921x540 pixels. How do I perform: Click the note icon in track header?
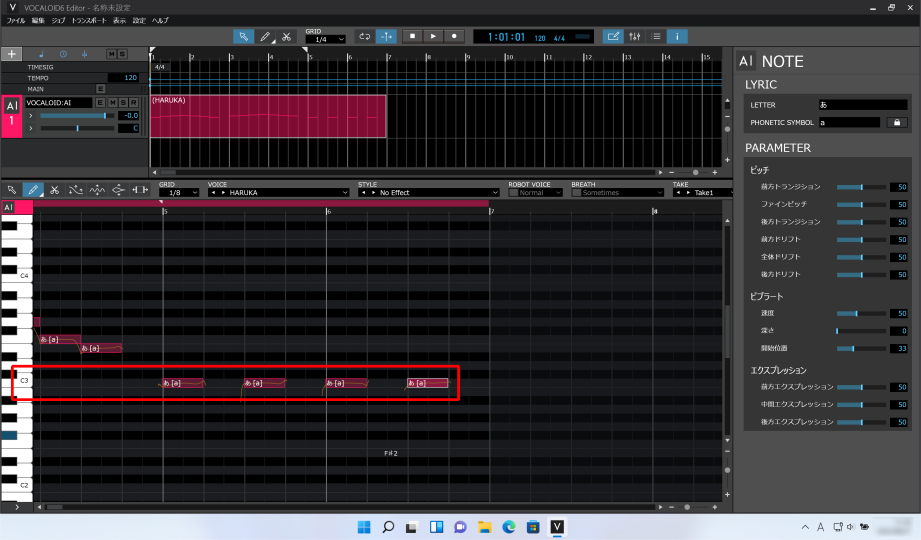[x=41, y=54]
